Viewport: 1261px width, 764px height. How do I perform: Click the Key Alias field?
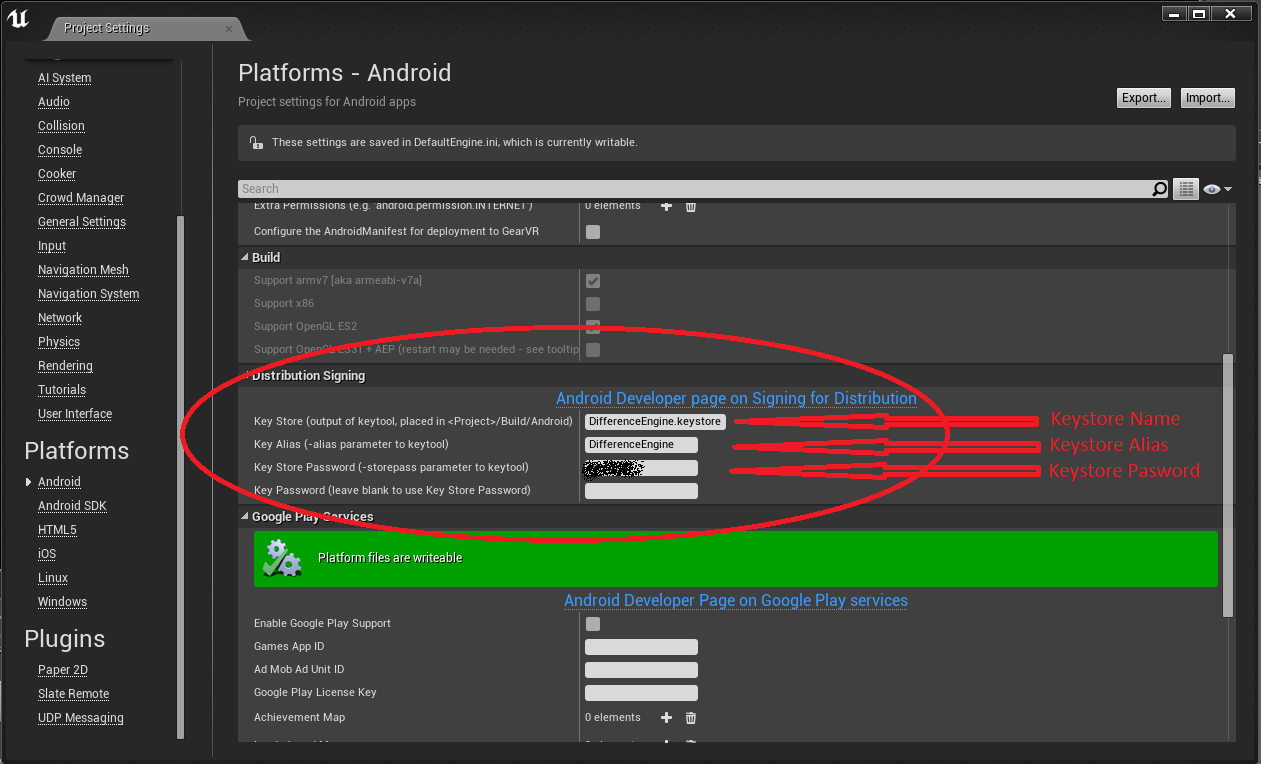(641, 445)
